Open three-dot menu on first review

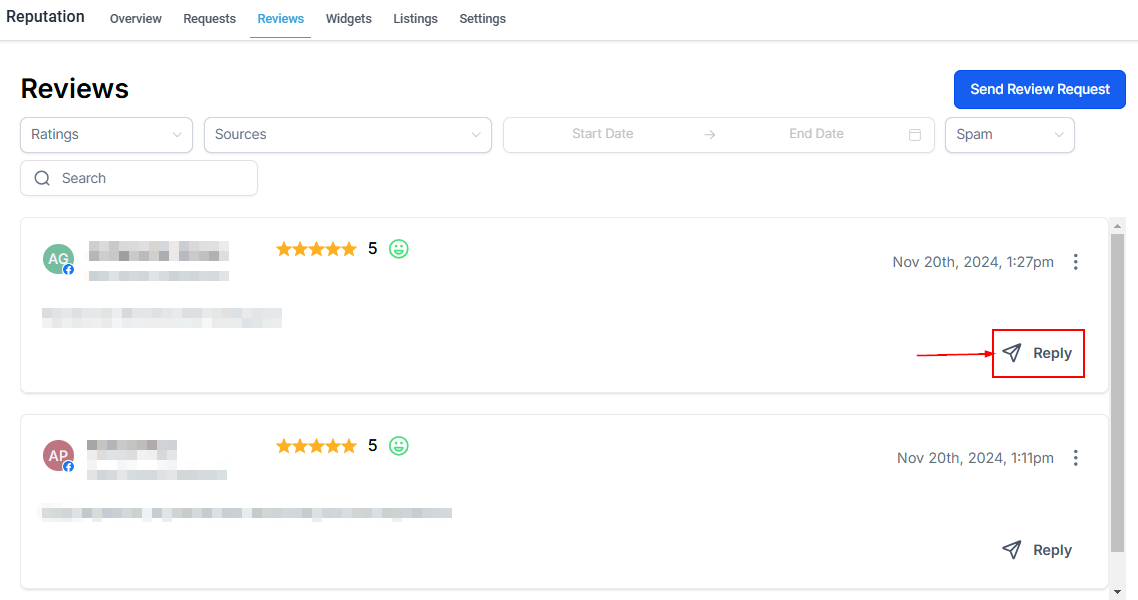pos(1076,262)
